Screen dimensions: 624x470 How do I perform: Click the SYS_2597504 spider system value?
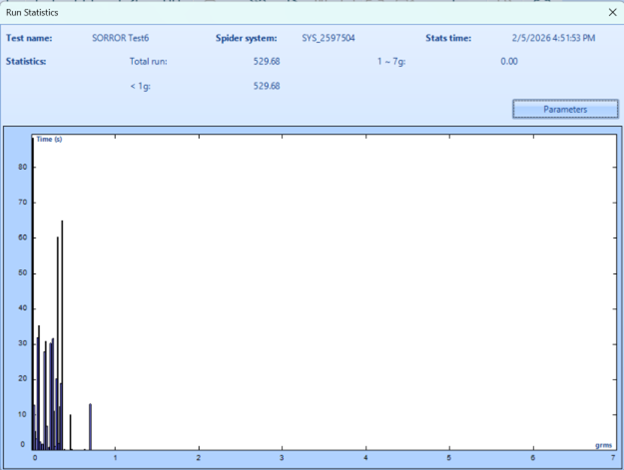pyautogui.click(x=328, y=38)
